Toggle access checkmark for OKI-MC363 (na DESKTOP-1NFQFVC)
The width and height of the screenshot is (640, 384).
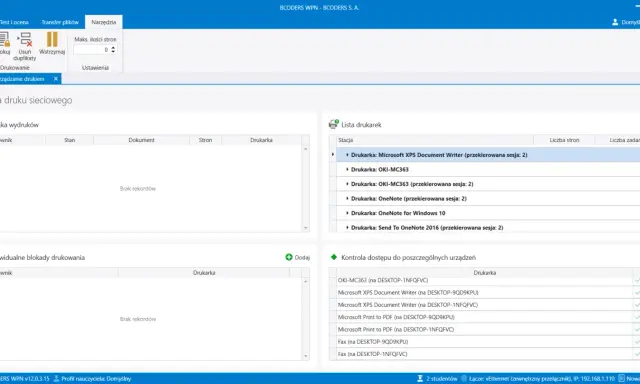pos(636,280)
